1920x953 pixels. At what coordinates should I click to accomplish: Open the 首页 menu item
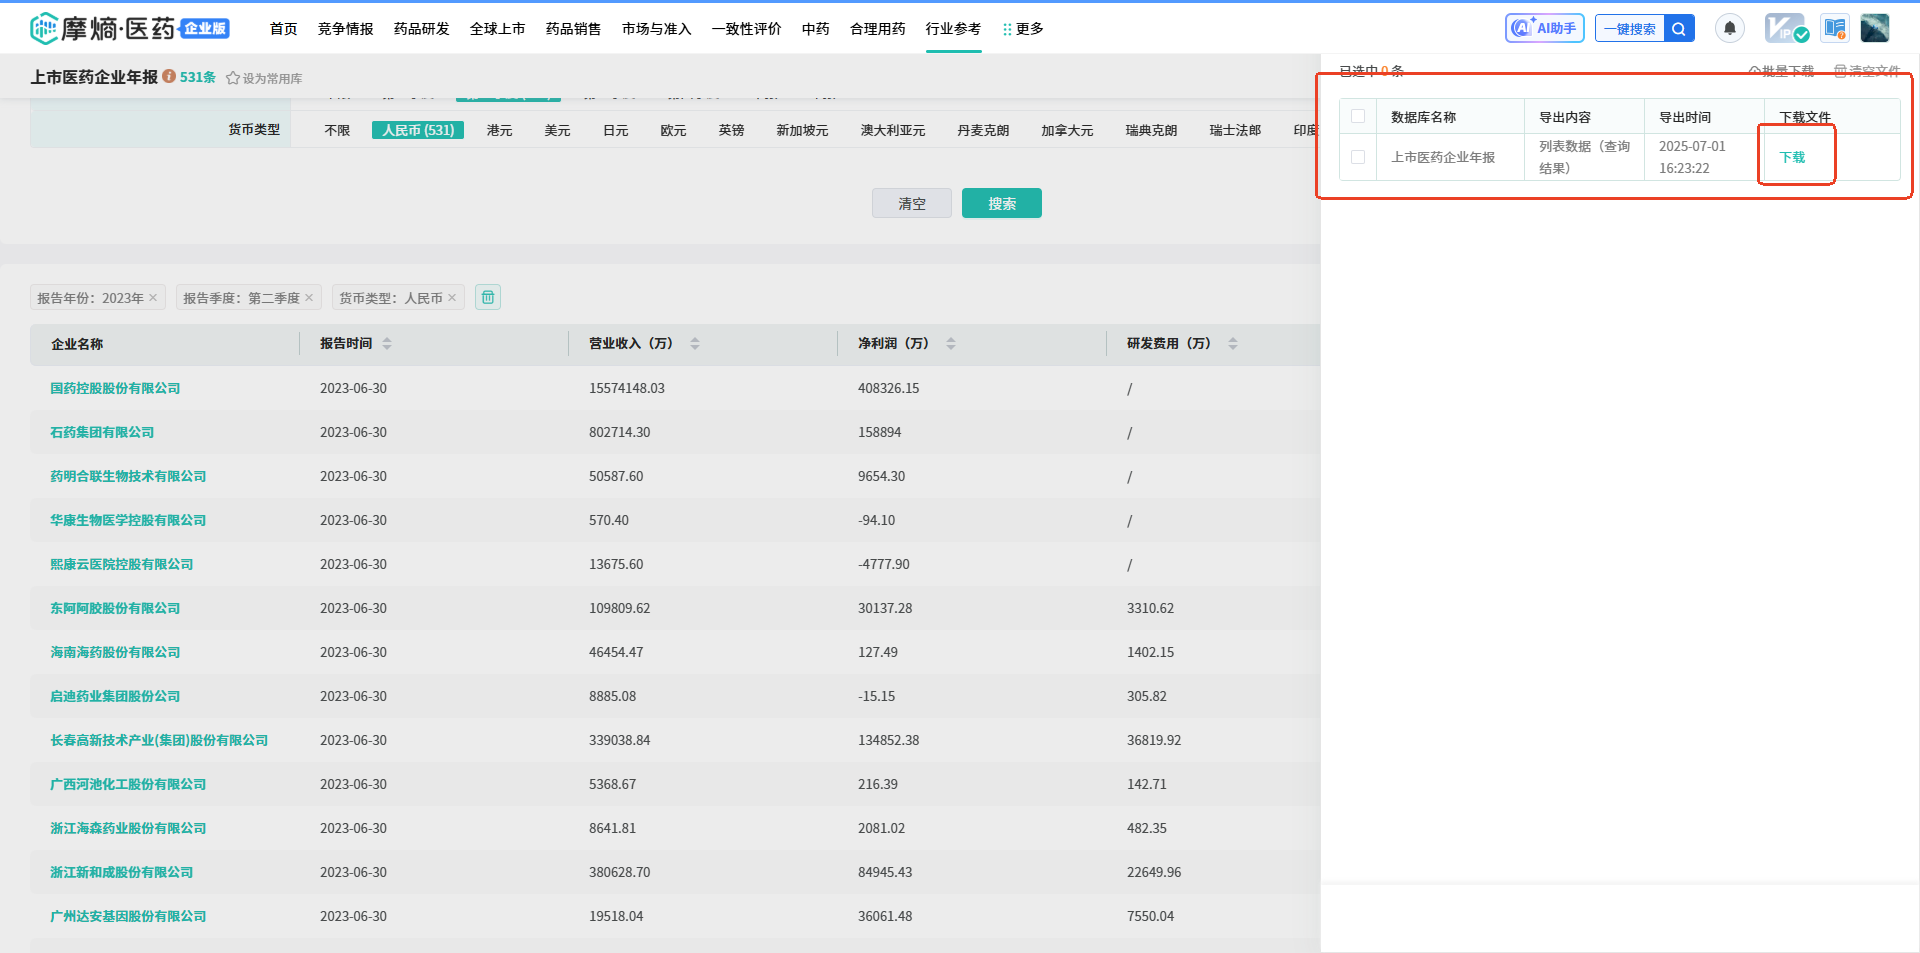(284, 29)
